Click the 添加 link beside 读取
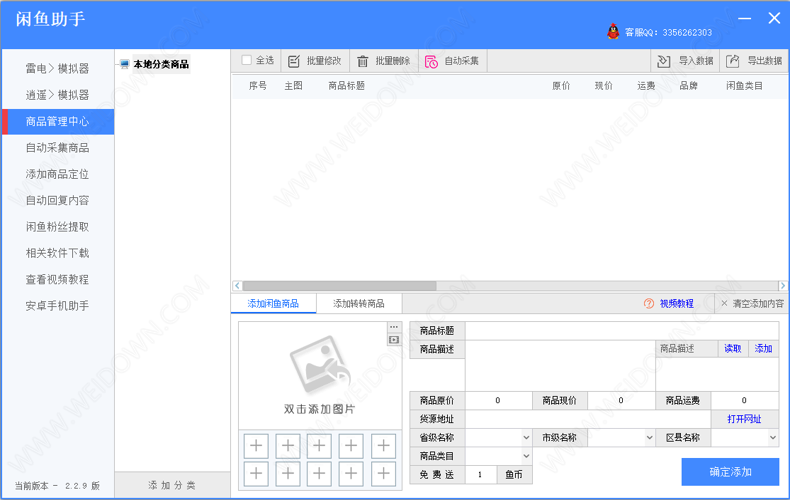This screenshot has width=790, height=500. [x=763, y=349]
